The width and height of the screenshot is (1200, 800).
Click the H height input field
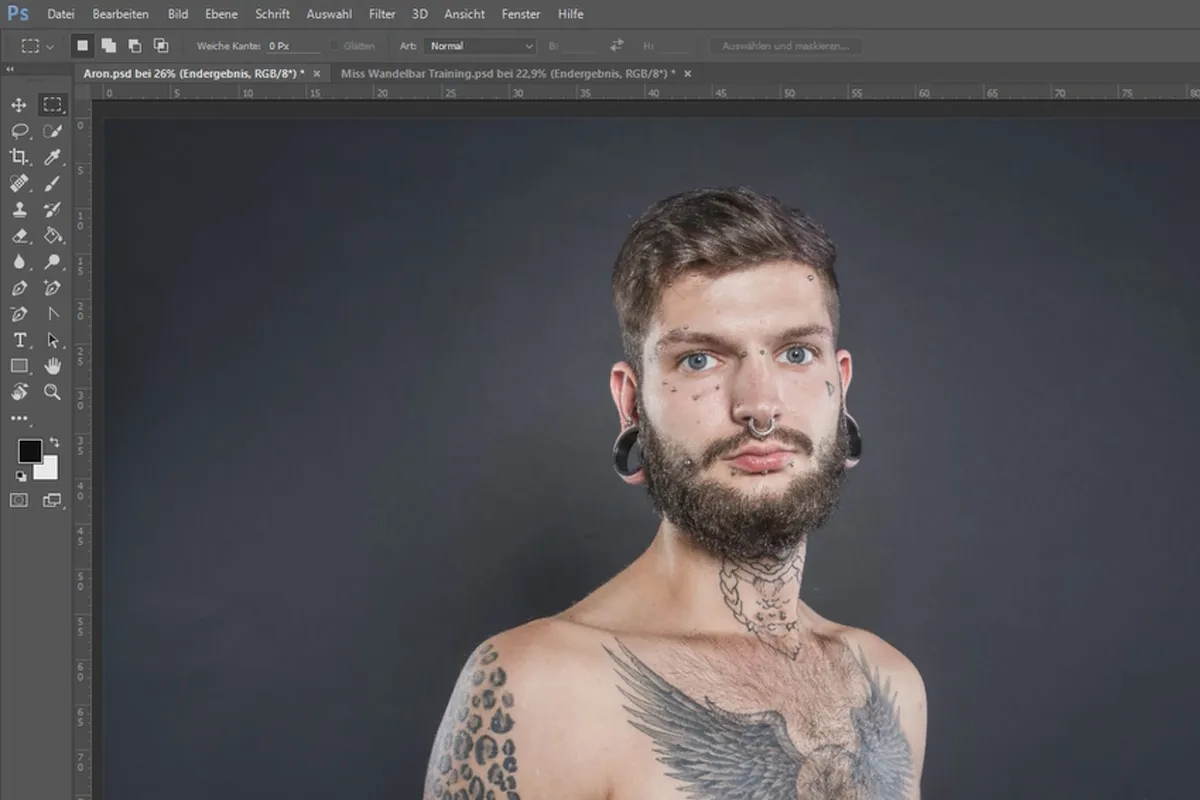point(672,46)
